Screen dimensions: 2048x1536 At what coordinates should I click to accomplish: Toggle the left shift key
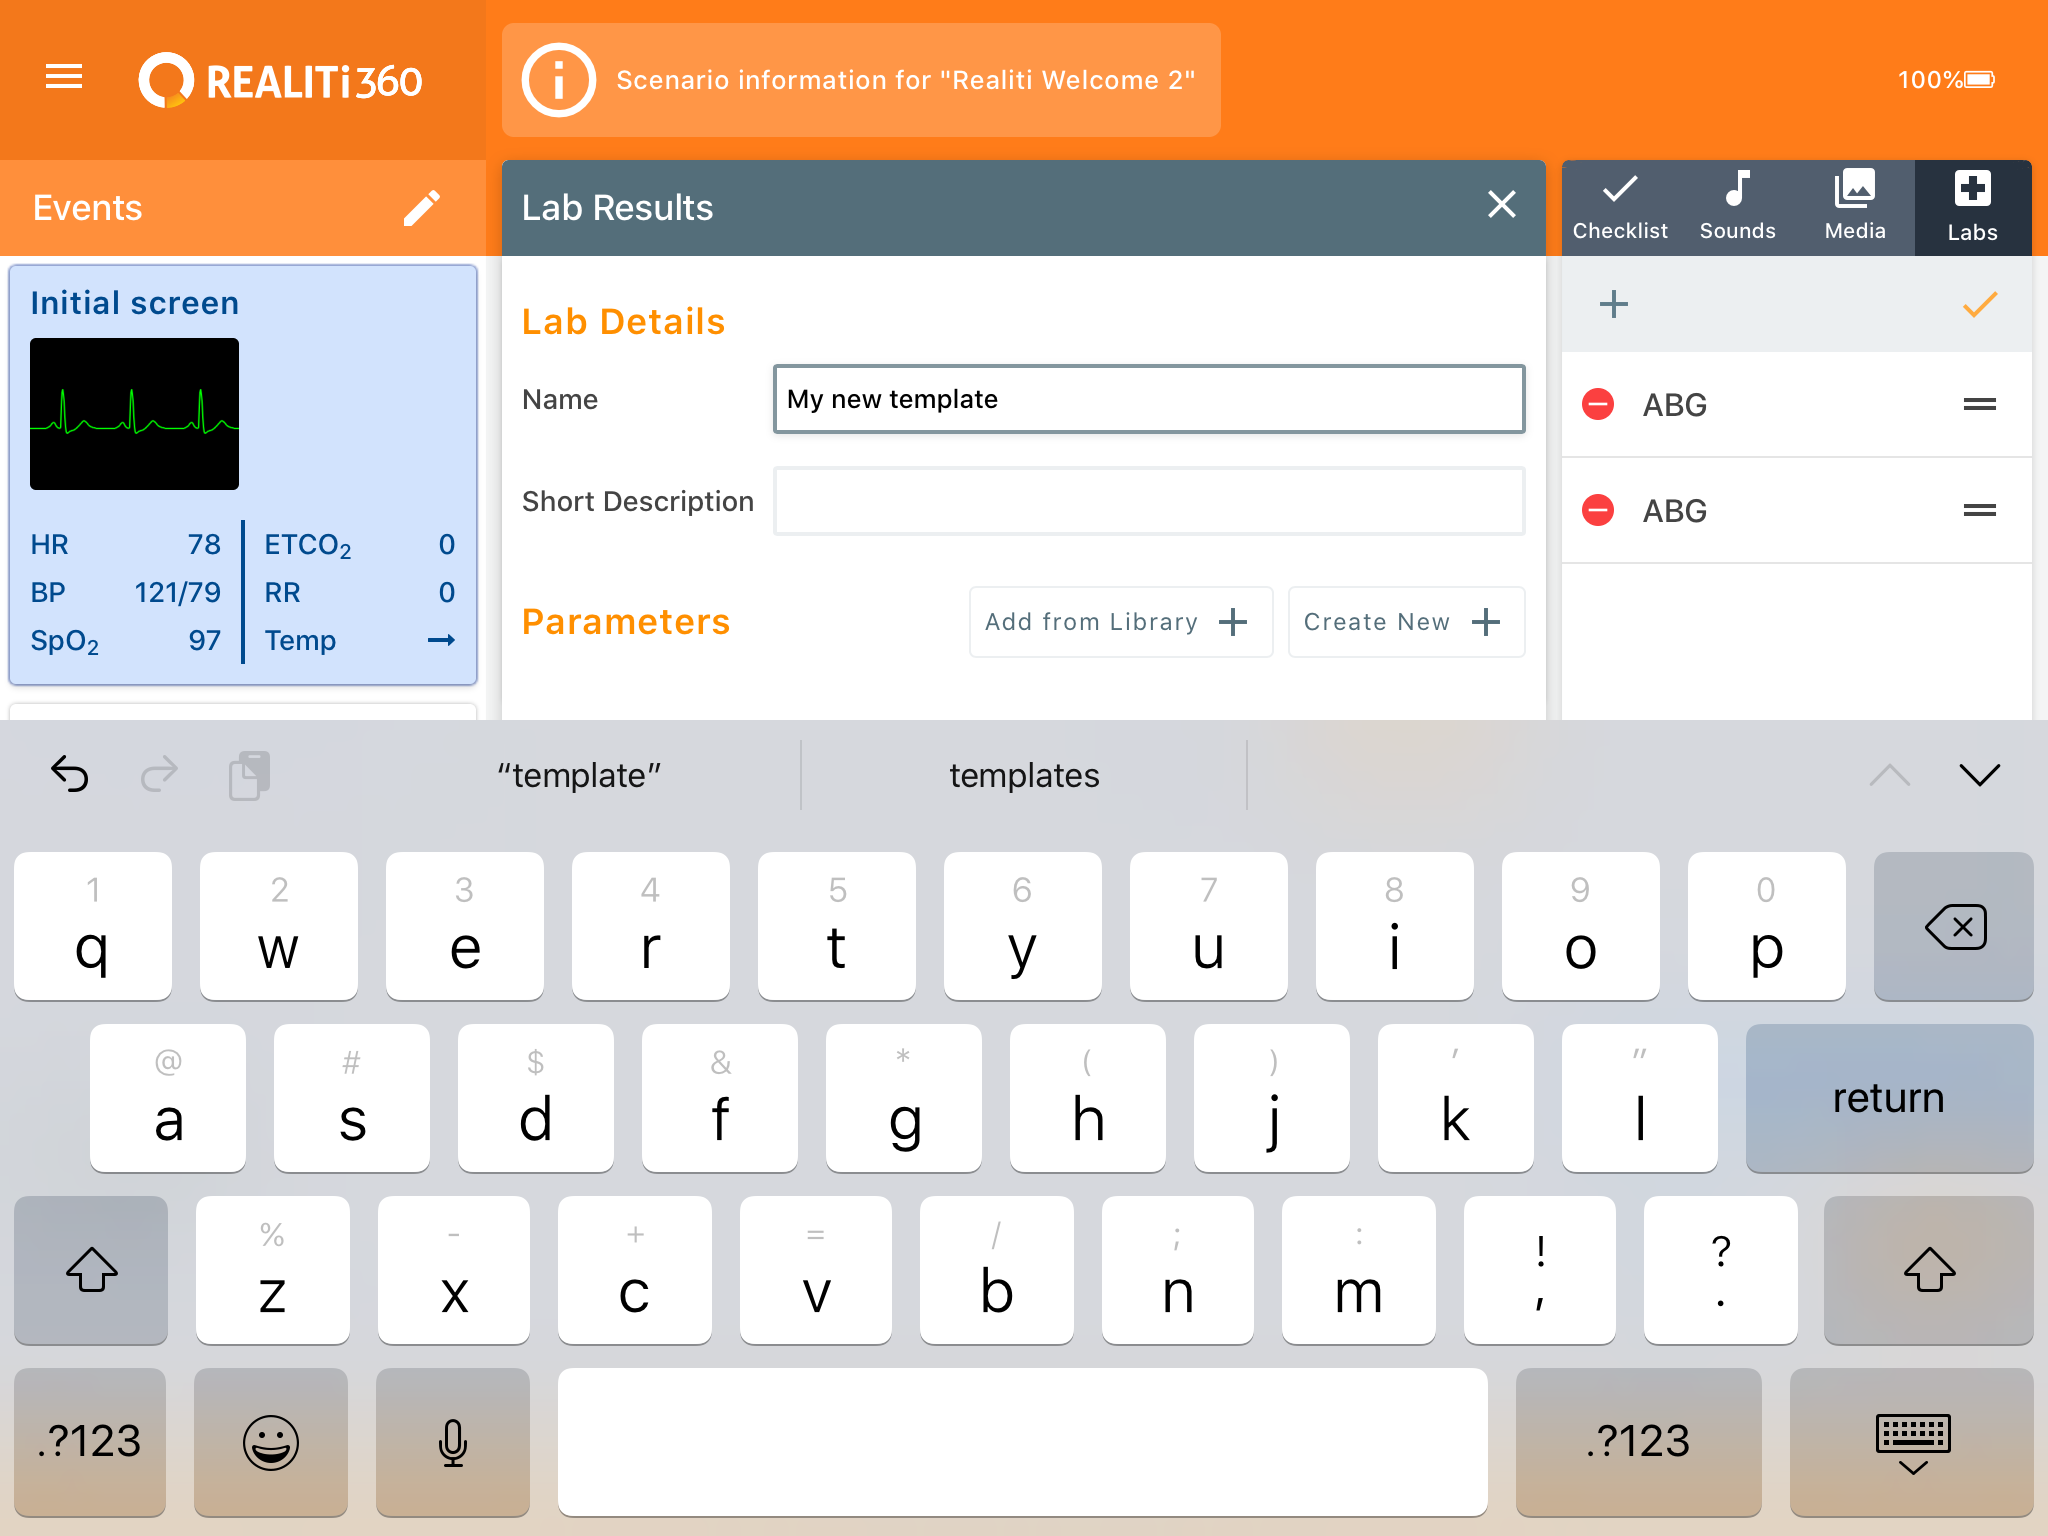click(91, 1270)
